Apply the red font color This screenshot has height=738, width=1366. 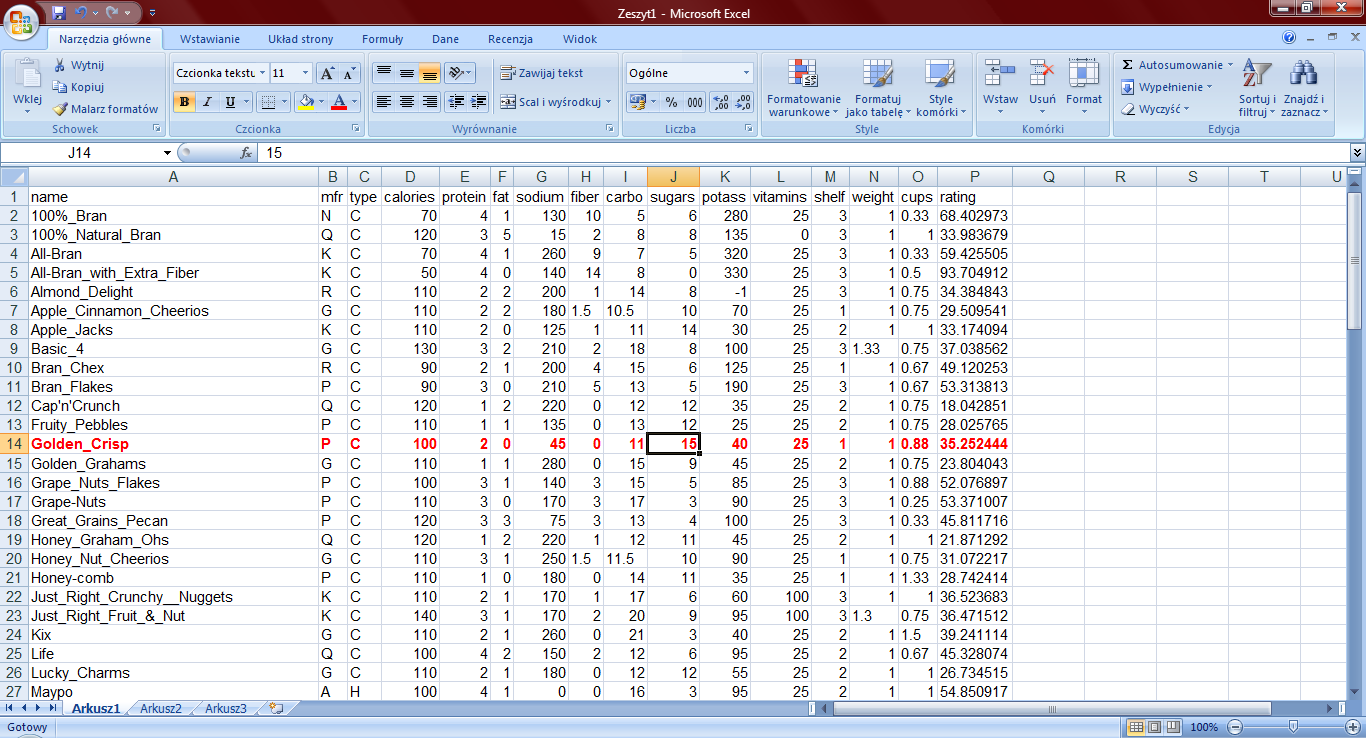[x=340, y=102]
